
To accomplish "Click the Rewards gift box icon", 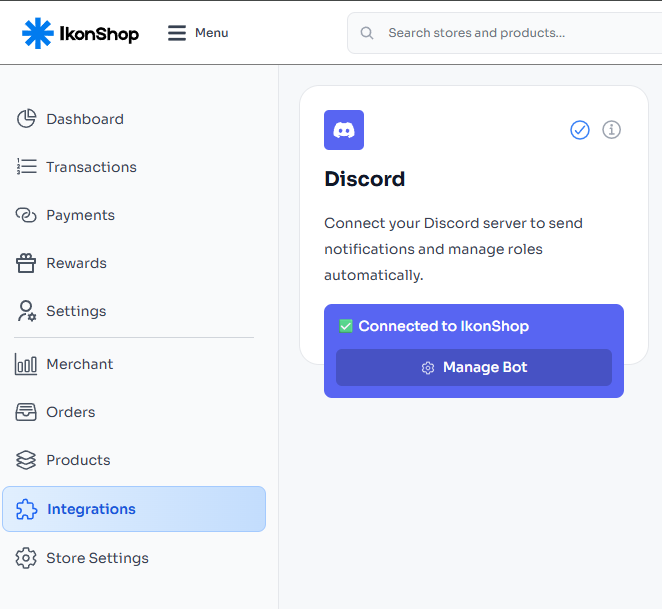I will pos(26,263).
